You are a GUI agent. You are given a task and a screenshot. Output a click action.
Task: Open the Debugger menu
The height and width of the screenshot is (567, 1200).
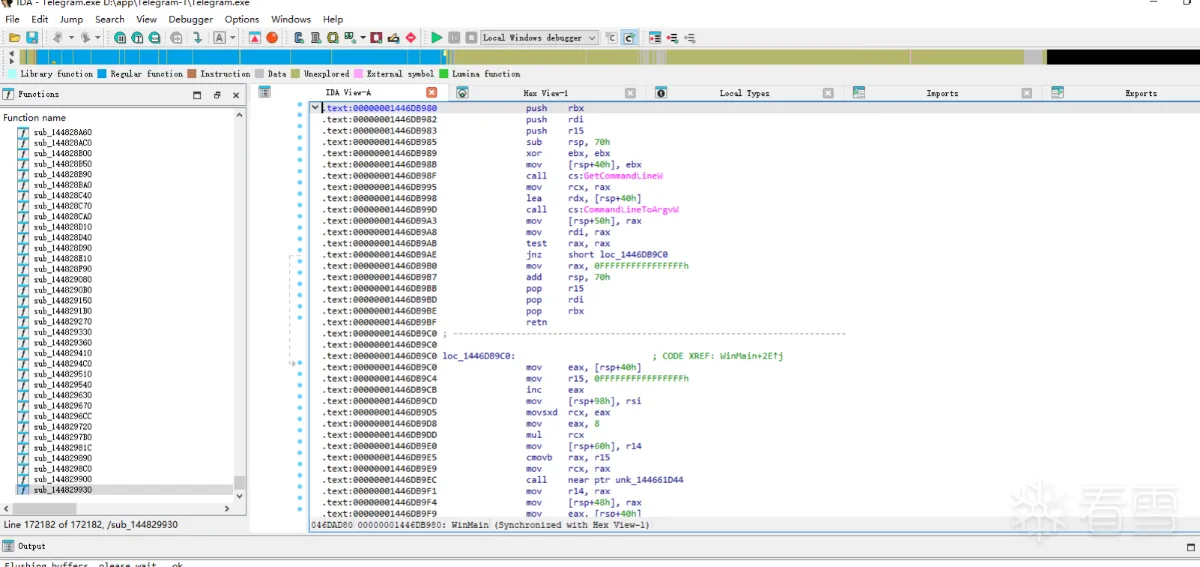190,19
